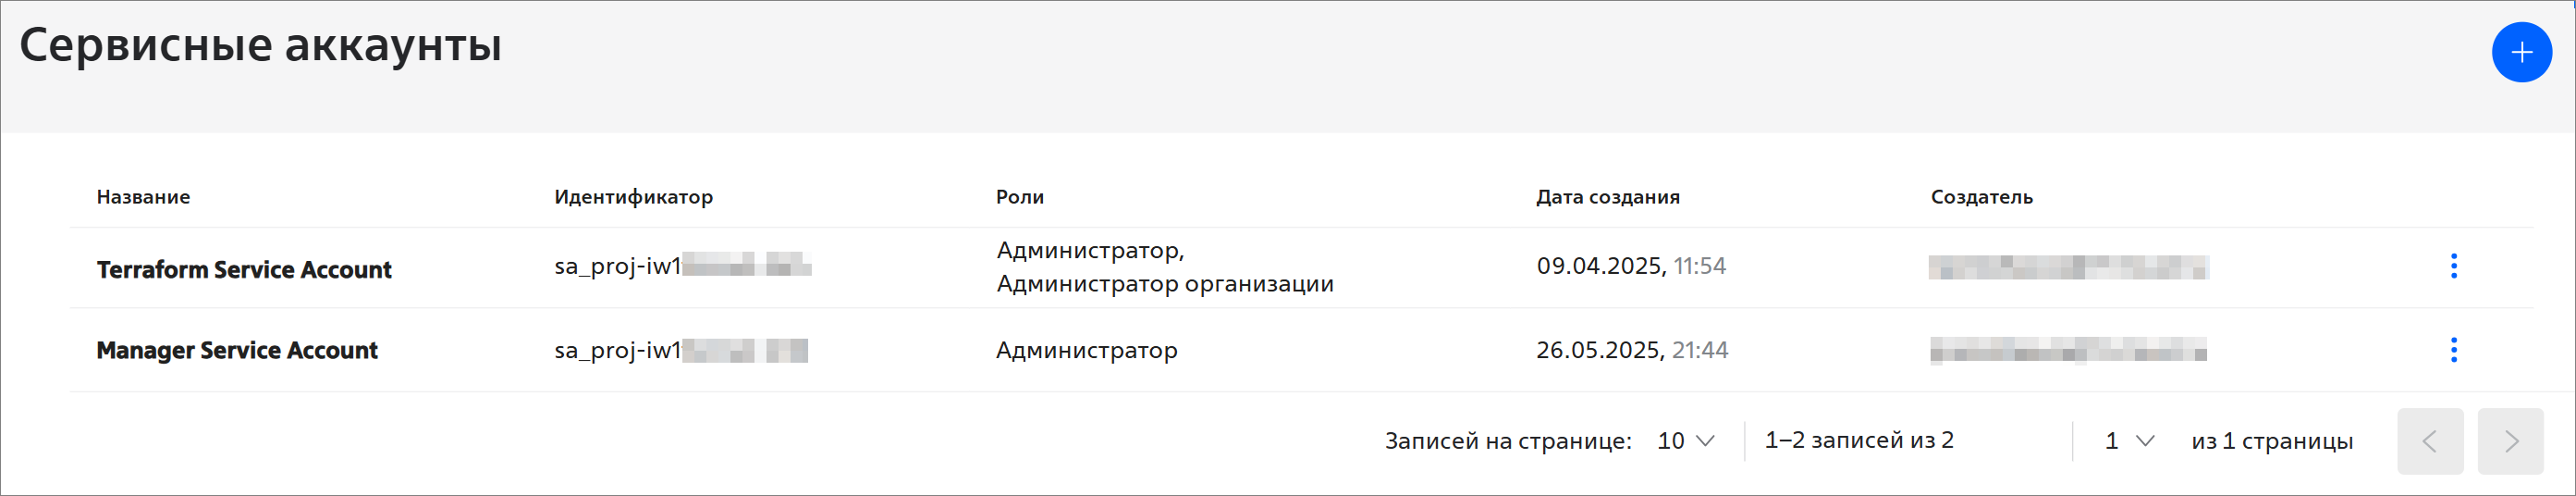This screenshot has width=2576, height=496.
Task: Click the Создатель column header
Action: click(1981, 197)
